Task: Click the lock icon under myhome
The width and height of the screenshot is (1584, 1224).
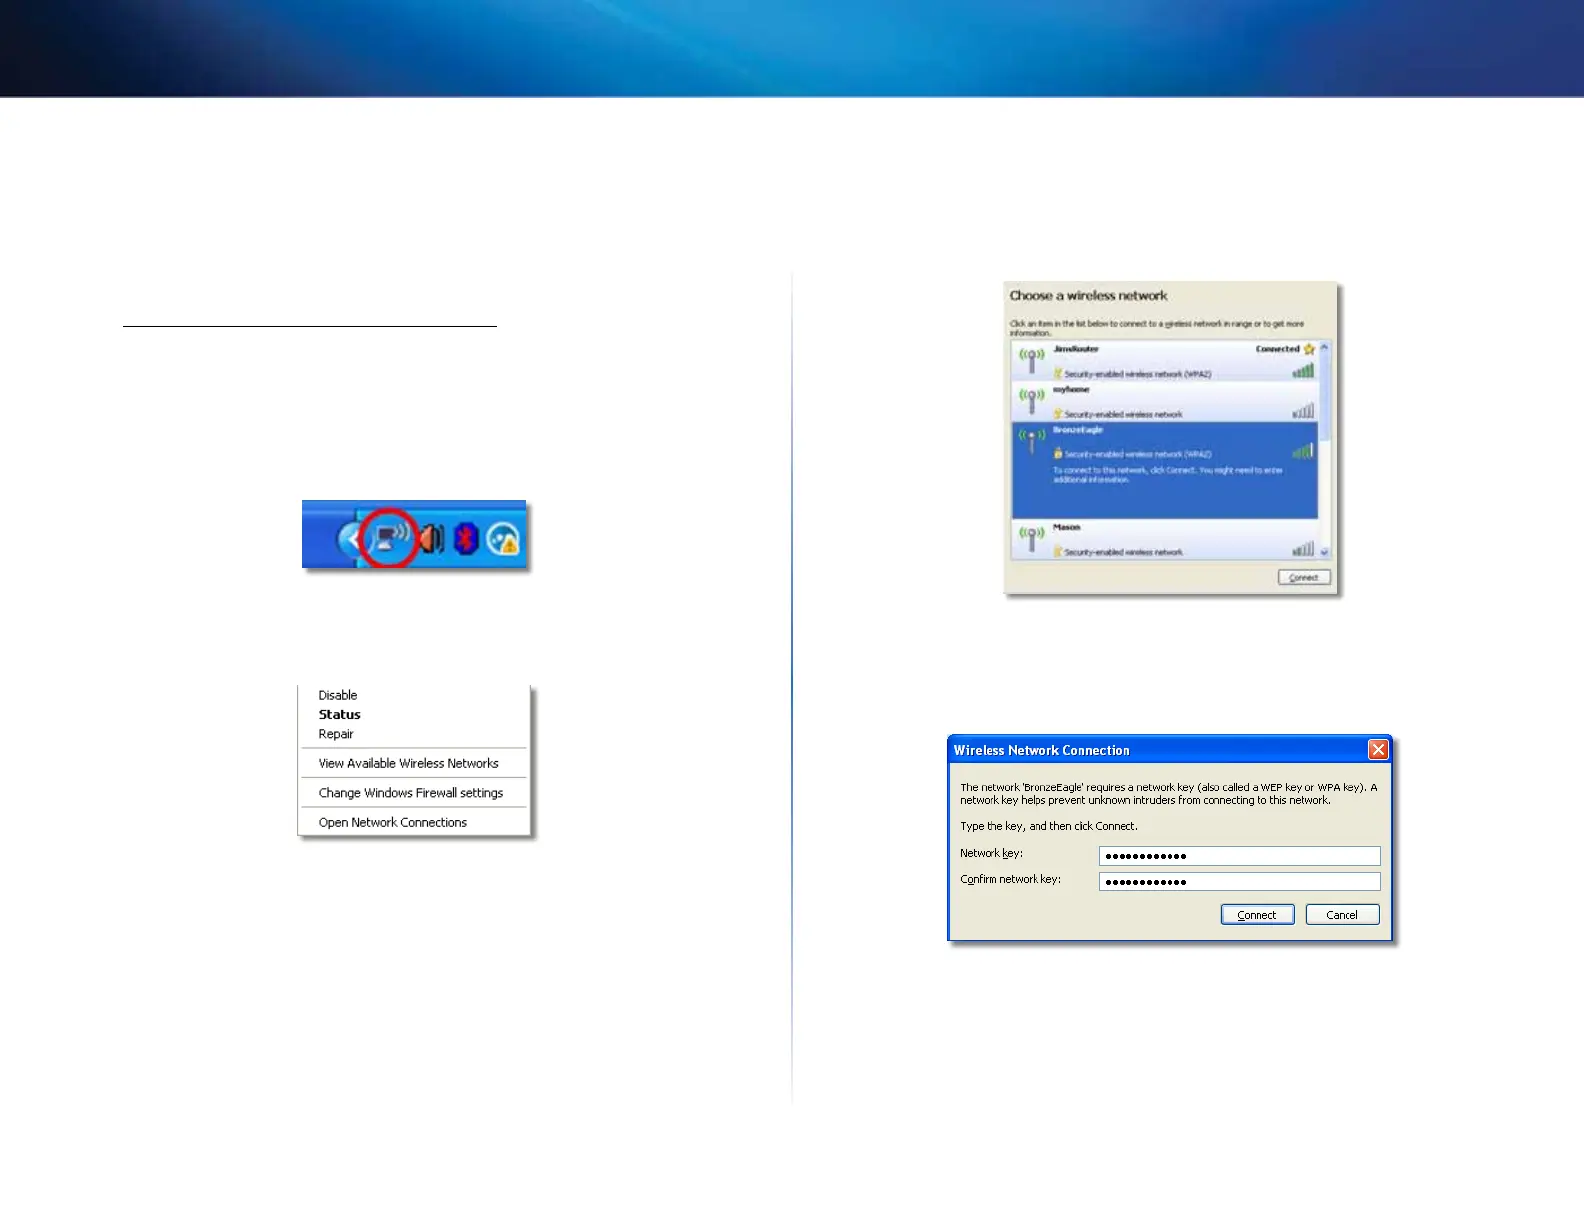Action: (1058, 414)
